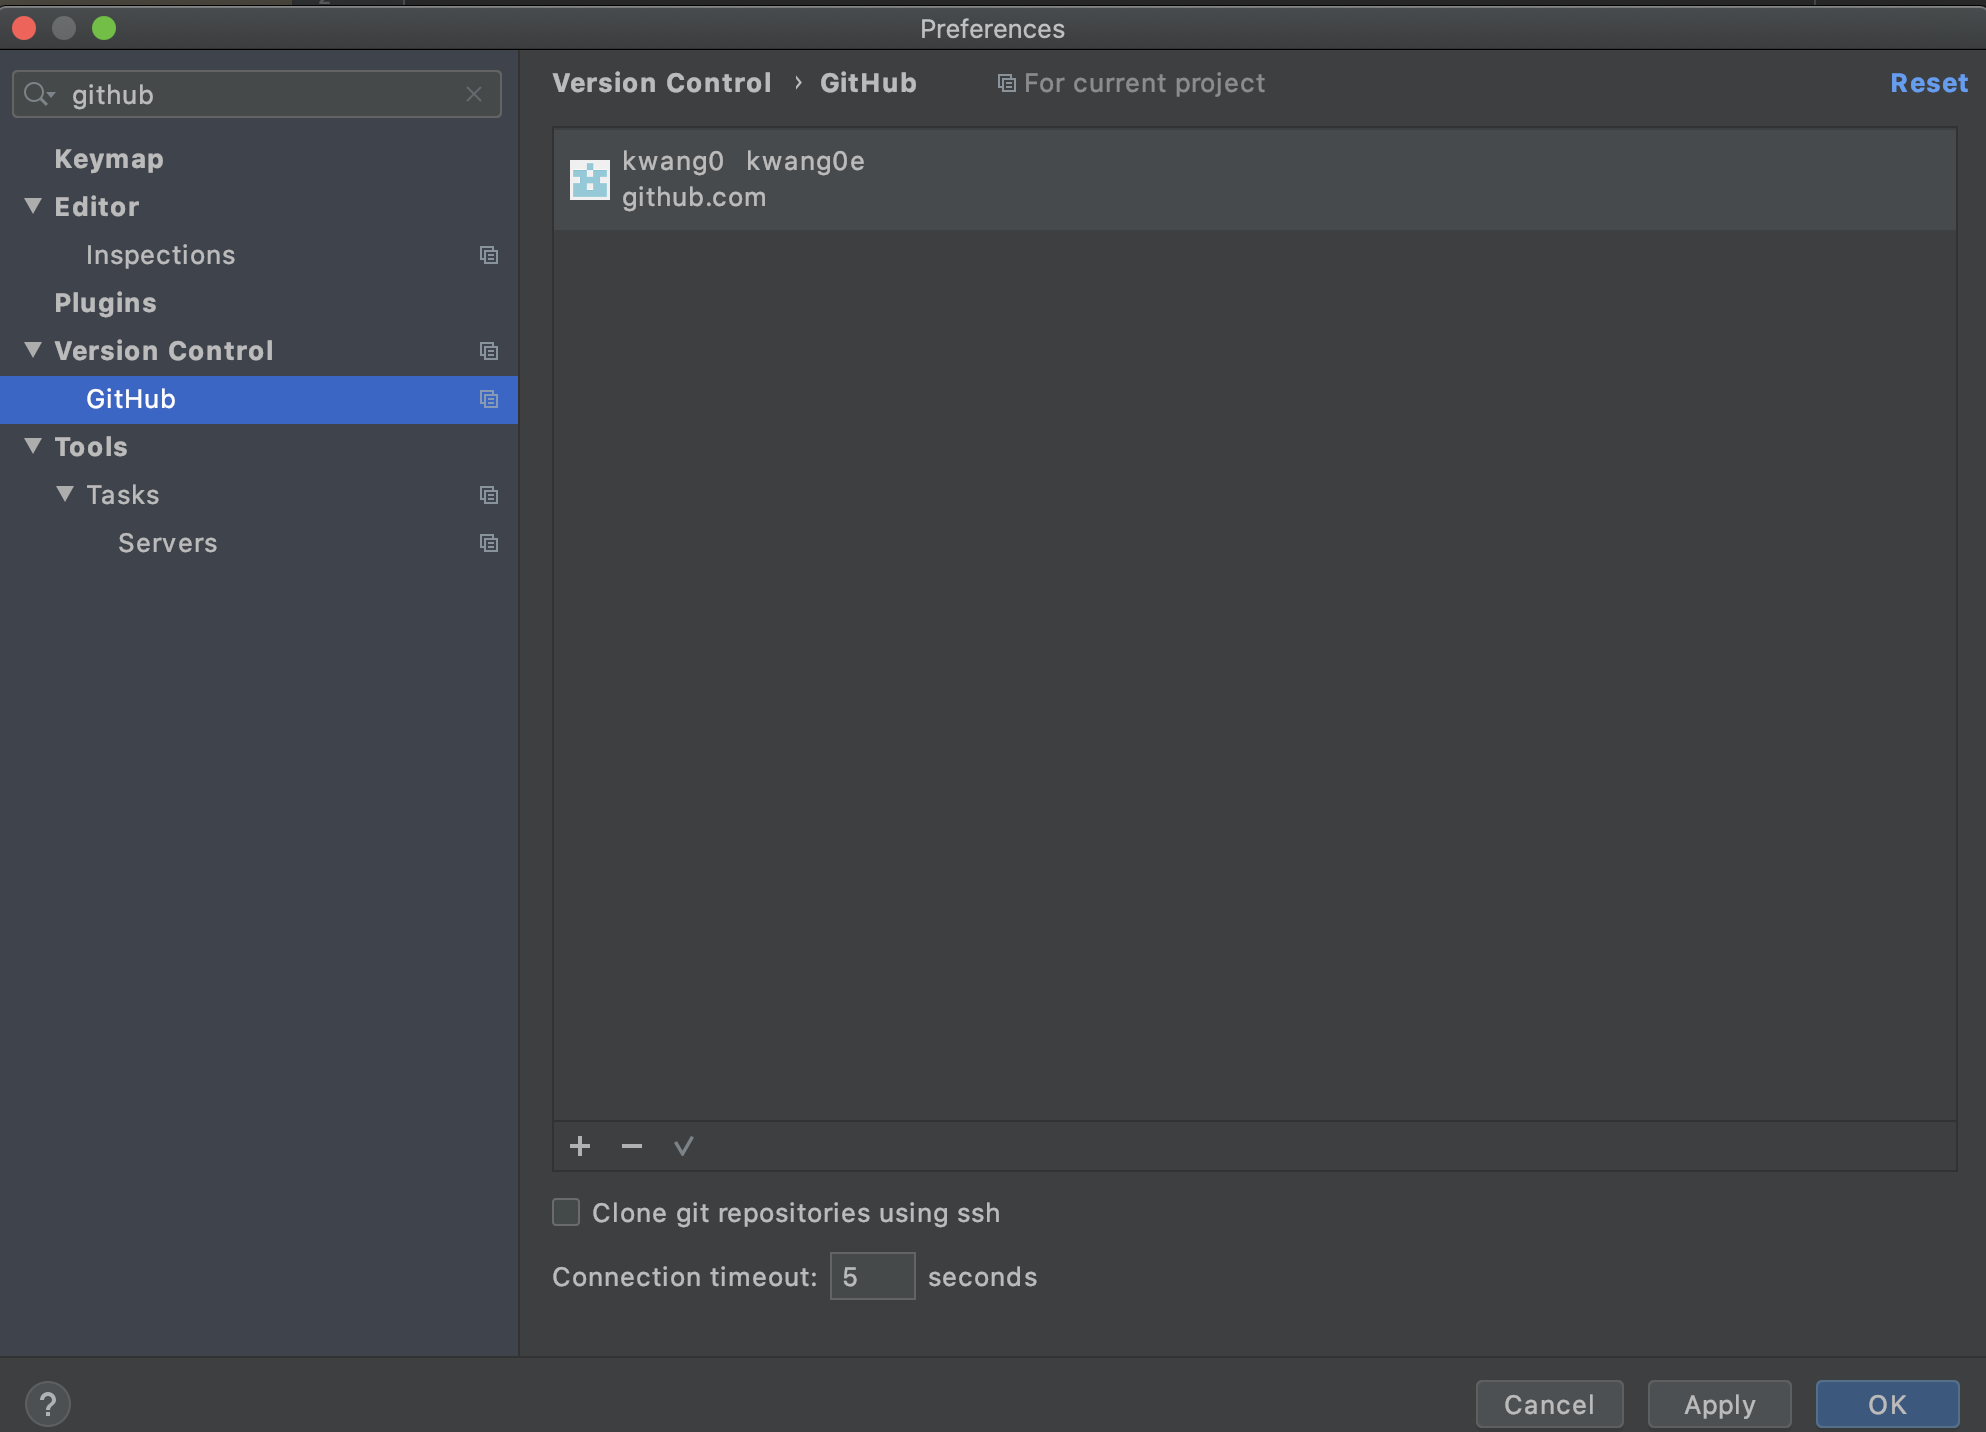The width and height of the screenshot is (1986, 1432).
Task: Click the set default account checkmark icon
Action: pyautogui.click(x=684, y=1146)
